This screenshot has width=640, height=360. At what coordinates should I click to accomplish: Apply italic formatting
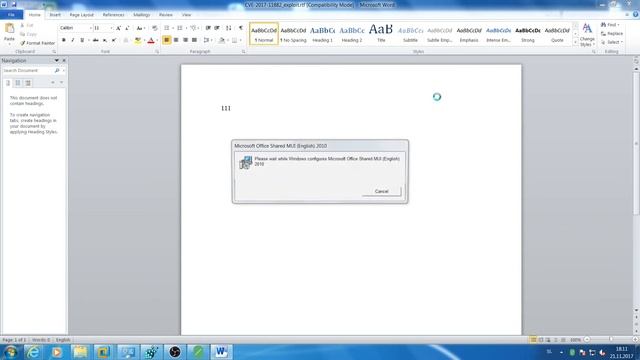pyautogui.click(x=73, y=40)
